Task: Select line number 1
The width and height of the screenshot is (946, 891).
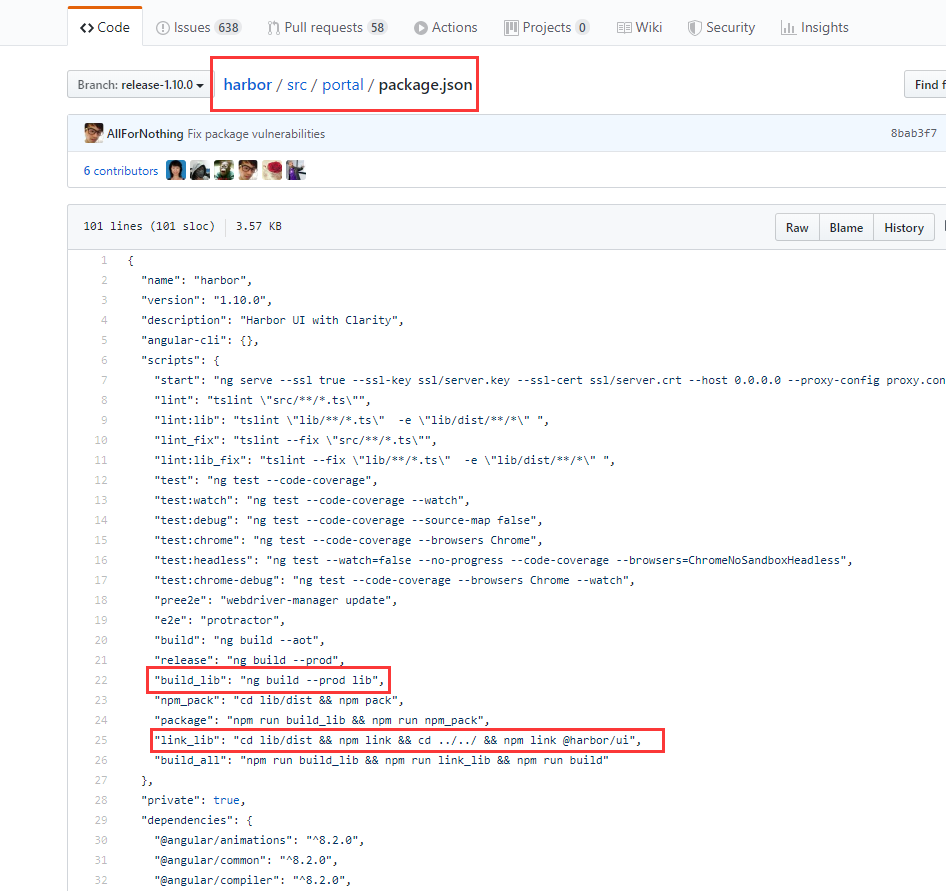Action: click(x=104, y=261)
